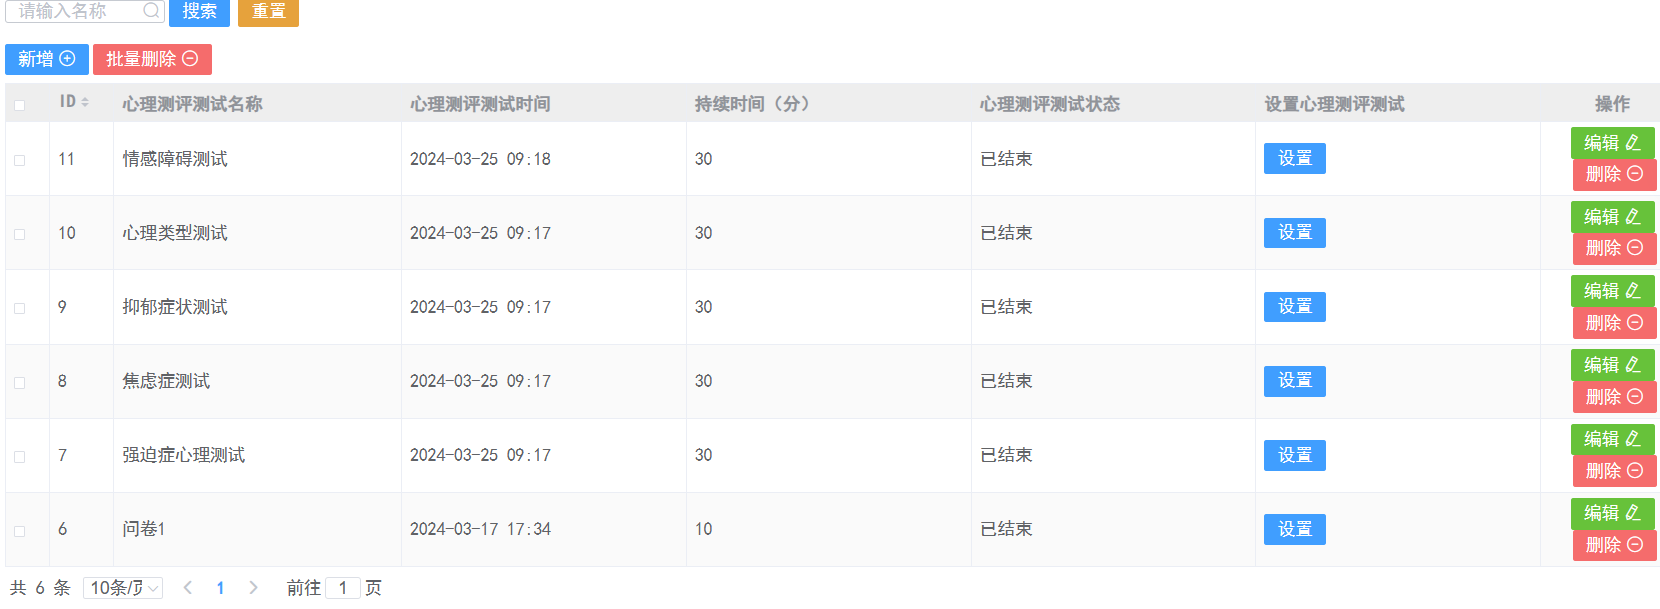Click the ID column sort arrows
Viewport: 1660px width, 609px height.
click(x=85, y=102)
